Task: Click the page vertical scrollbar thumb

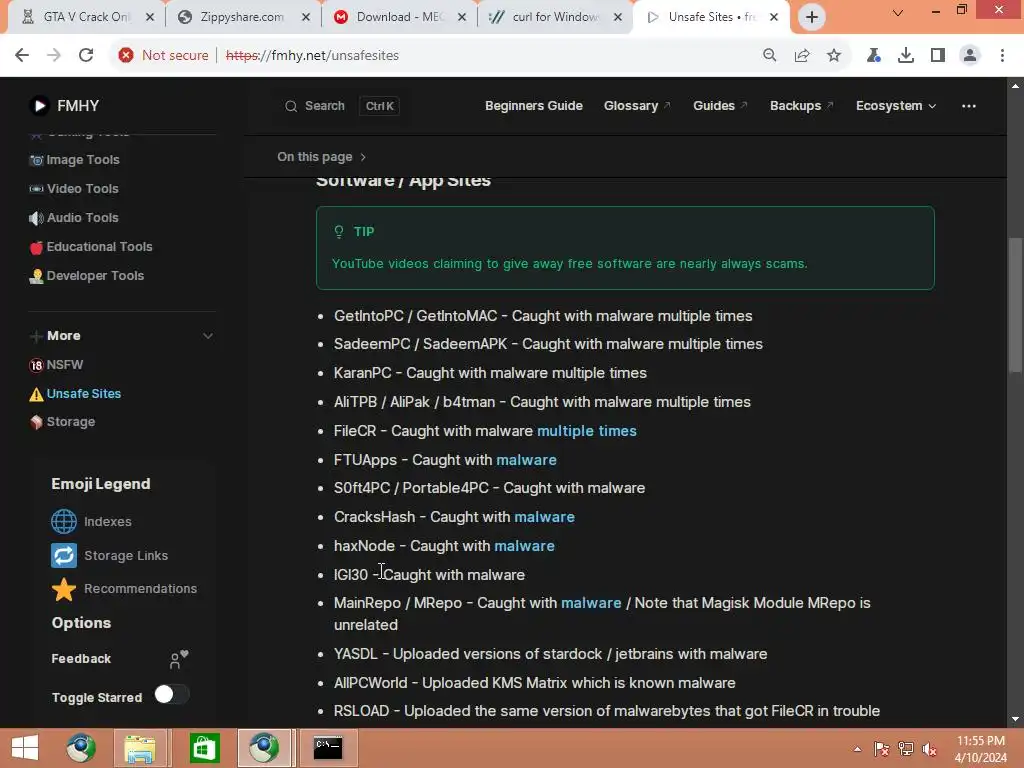Action: point(1016,305)
